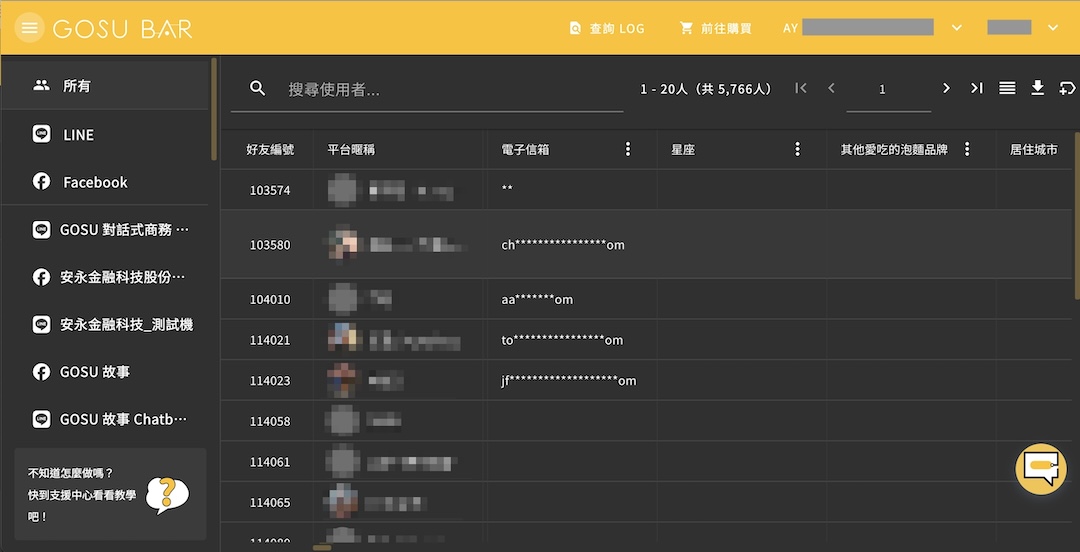
Task: Download the user list
Action: (1037, 88)
